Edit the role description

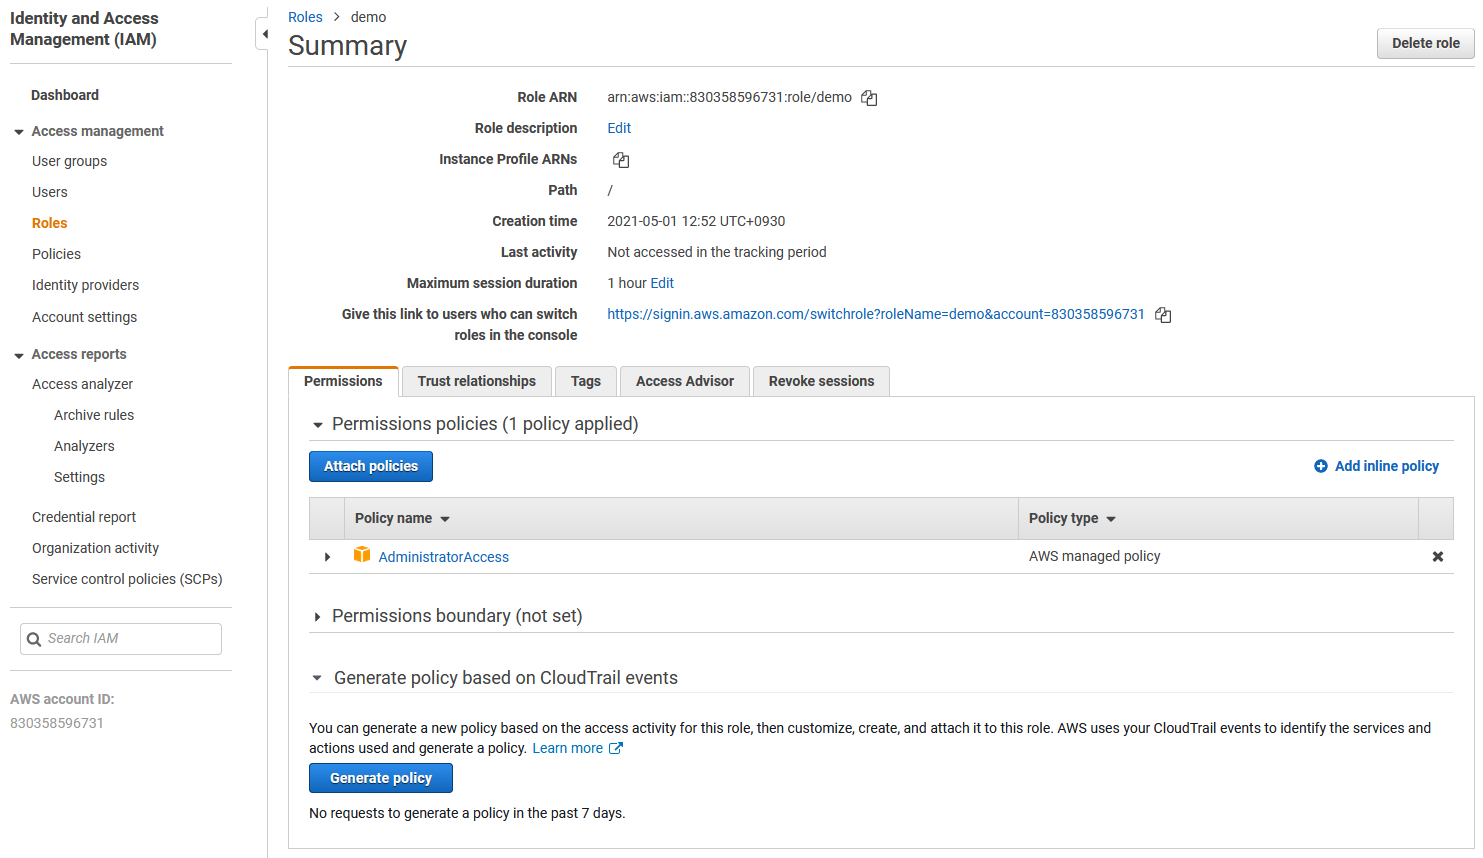[x=619, y=128]
